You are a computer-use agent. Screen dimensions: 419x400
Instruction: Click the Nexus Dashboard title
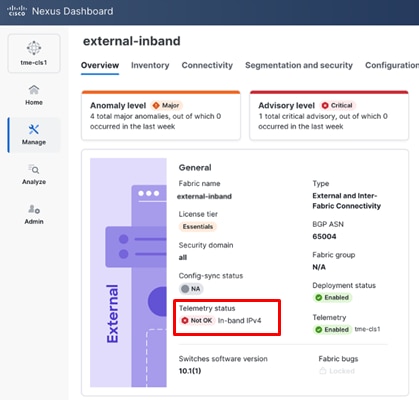tap(73, 11)
